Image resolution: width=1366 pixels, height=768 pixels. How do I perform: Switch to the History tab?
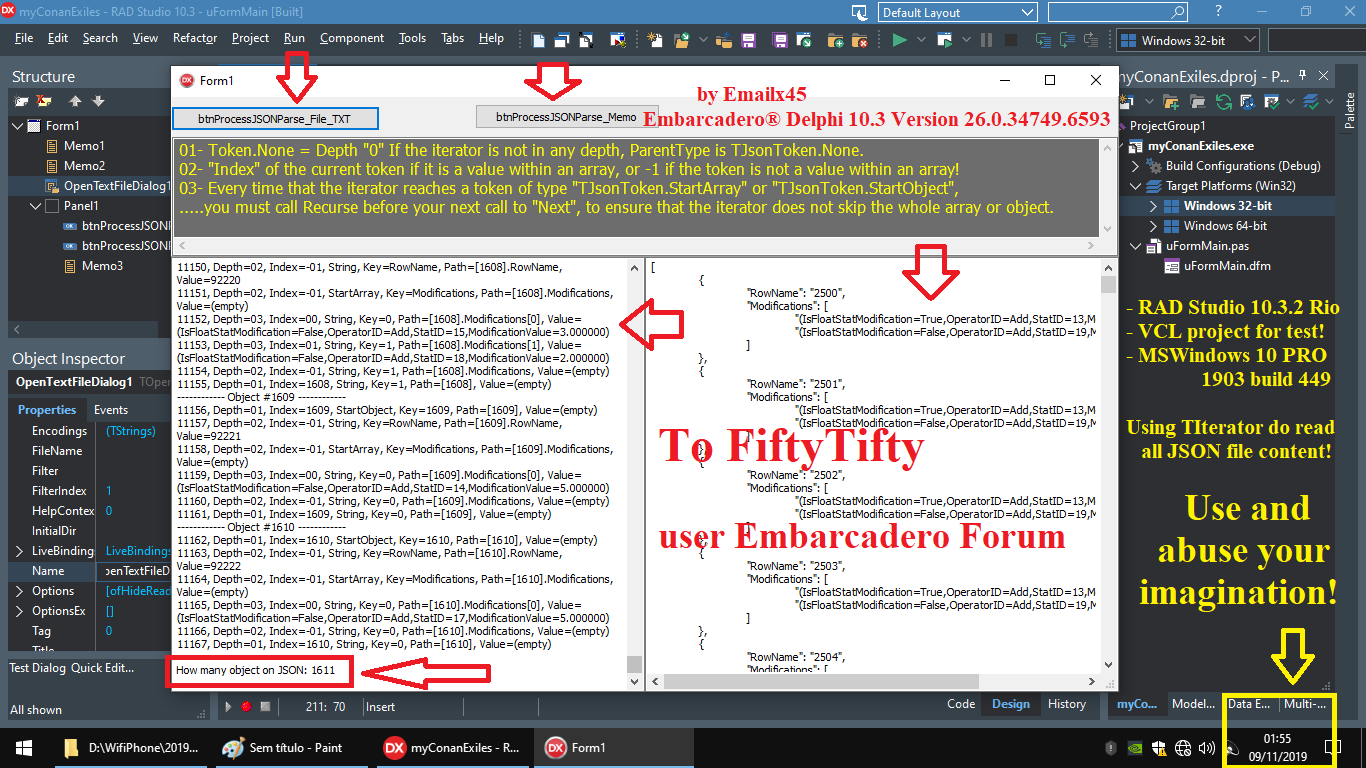click(x=1067, y=704)
